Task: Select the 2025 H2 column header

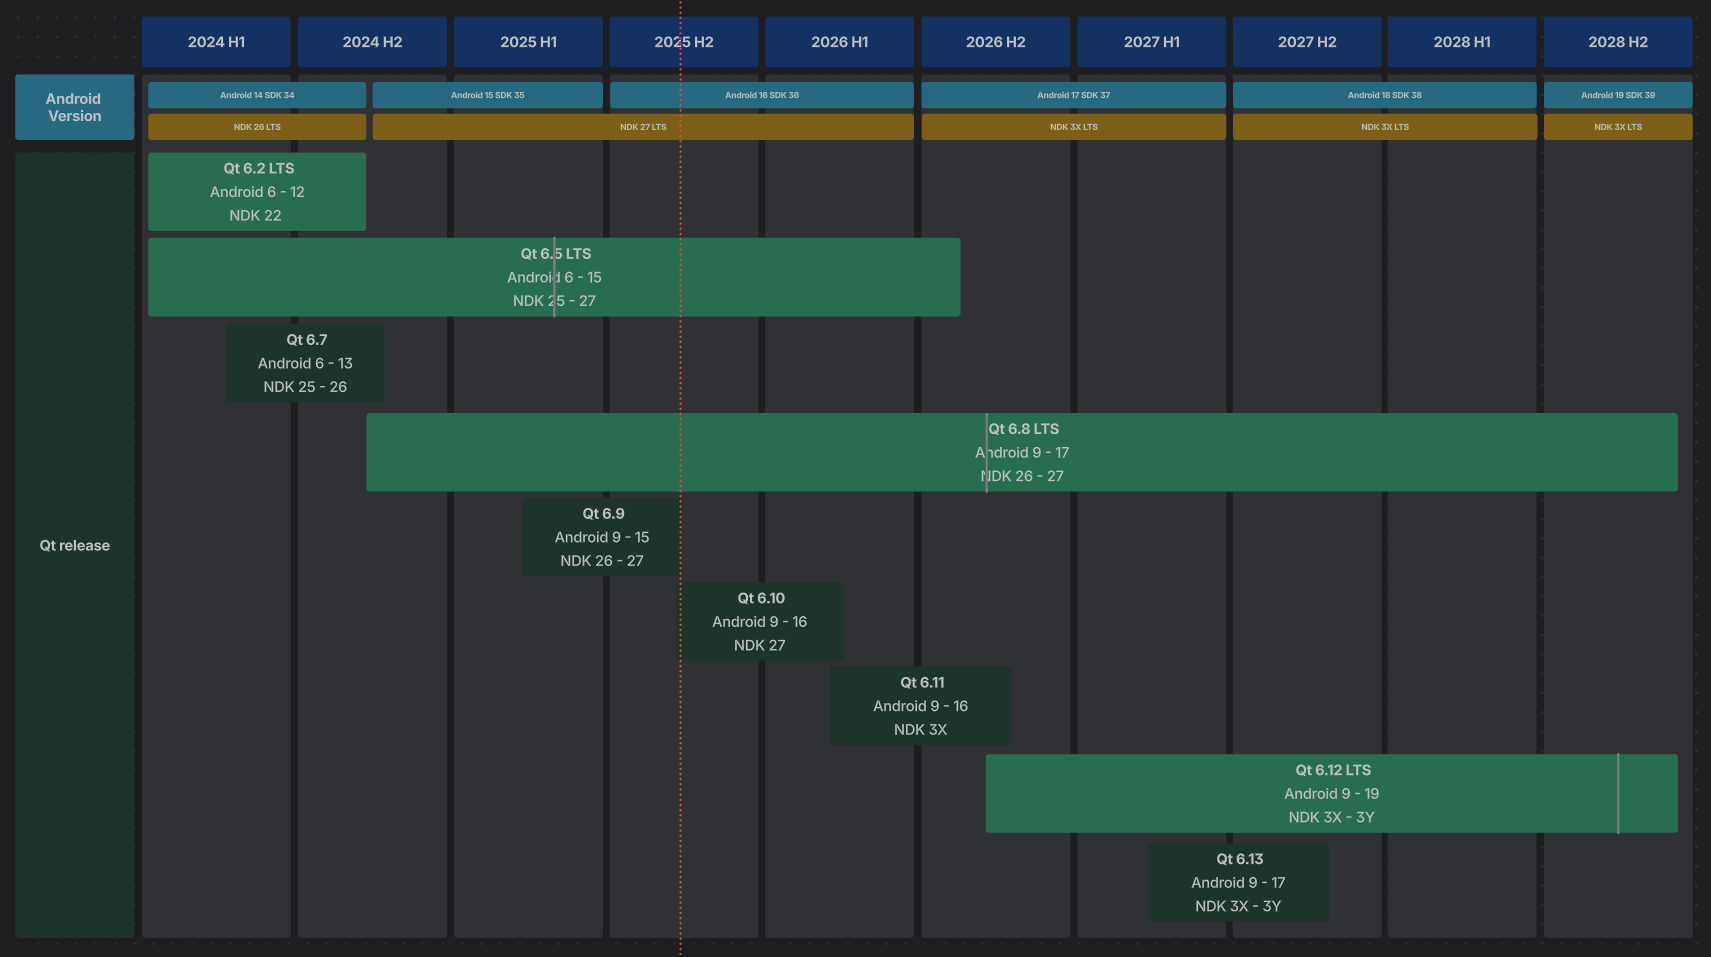Action: (684, 42)
